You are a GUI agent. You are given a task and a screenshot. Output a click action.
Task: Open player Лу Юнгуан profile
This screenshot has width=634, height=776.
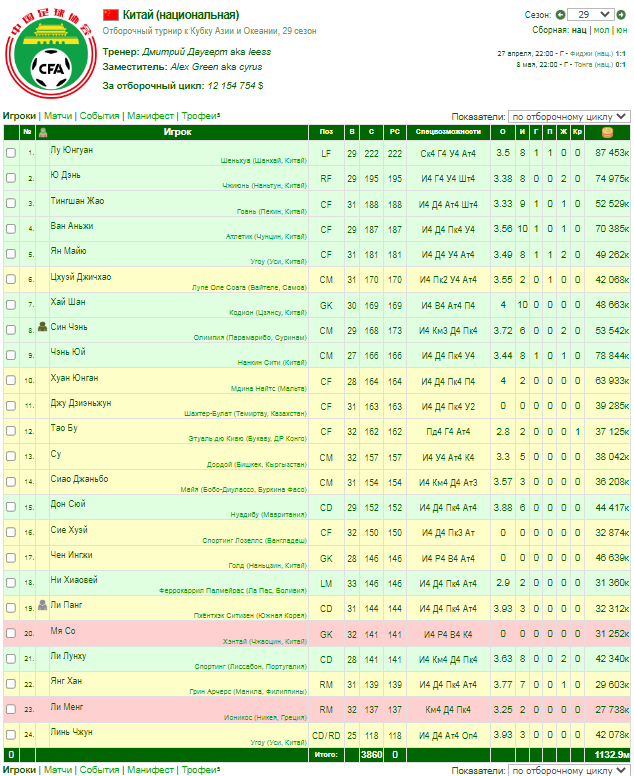[72, 150]
